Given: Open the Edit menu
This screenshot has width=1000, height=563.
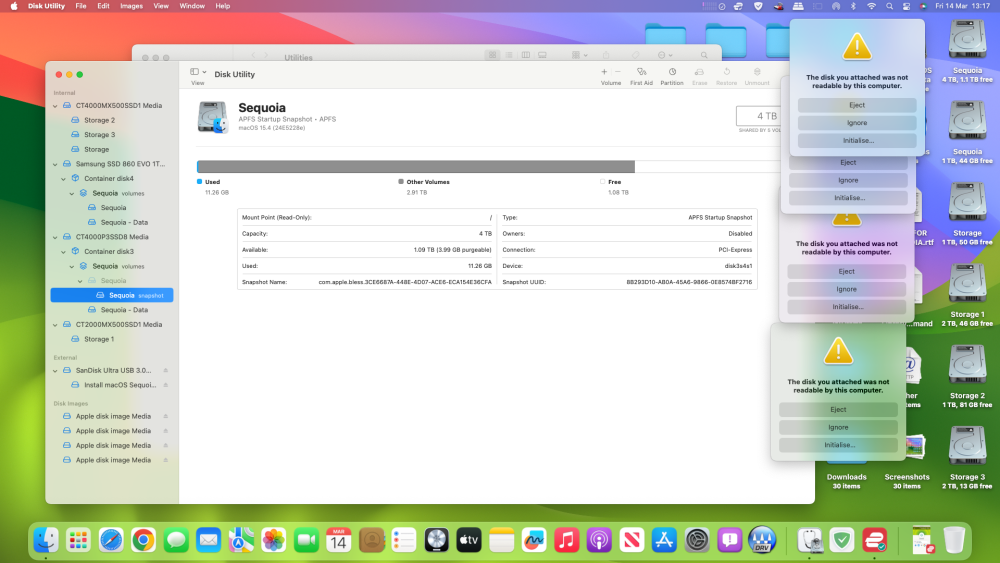Looking at the screenshot, I should coord(103,6).
